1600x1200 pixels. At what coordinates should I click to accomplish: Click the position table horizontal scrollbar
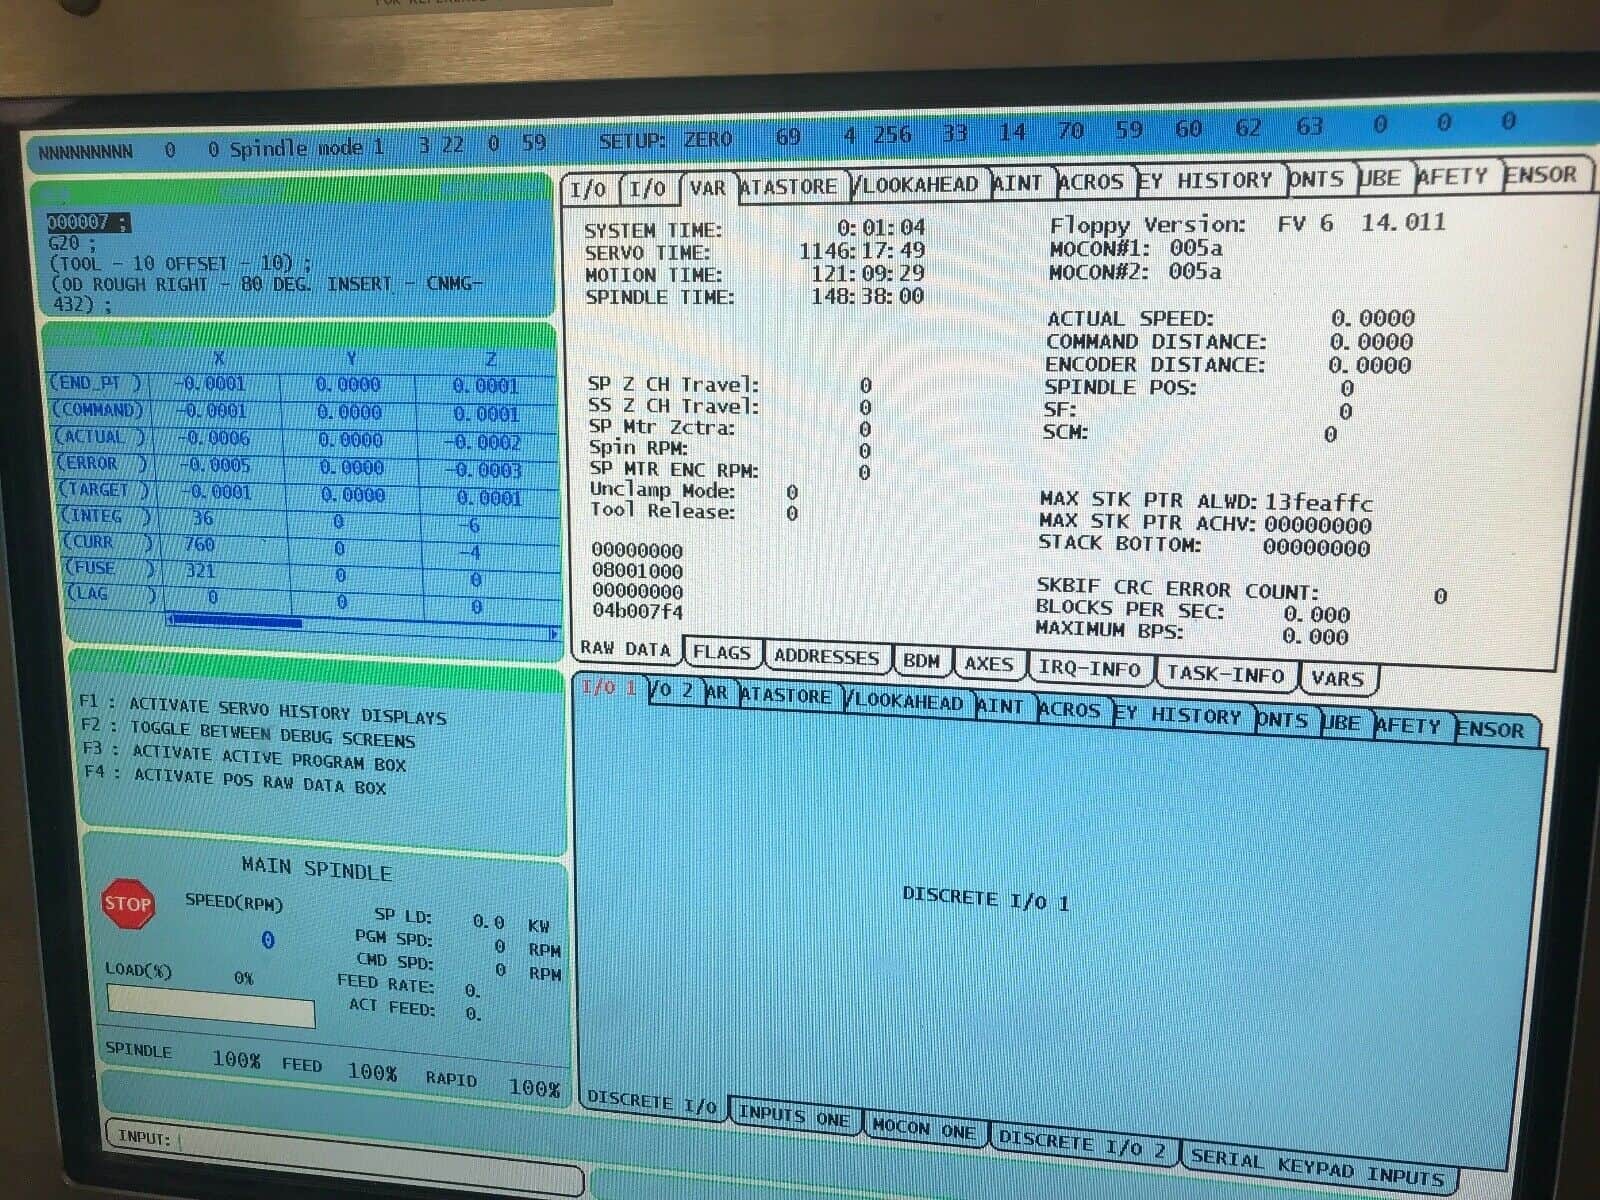[360, 625]
